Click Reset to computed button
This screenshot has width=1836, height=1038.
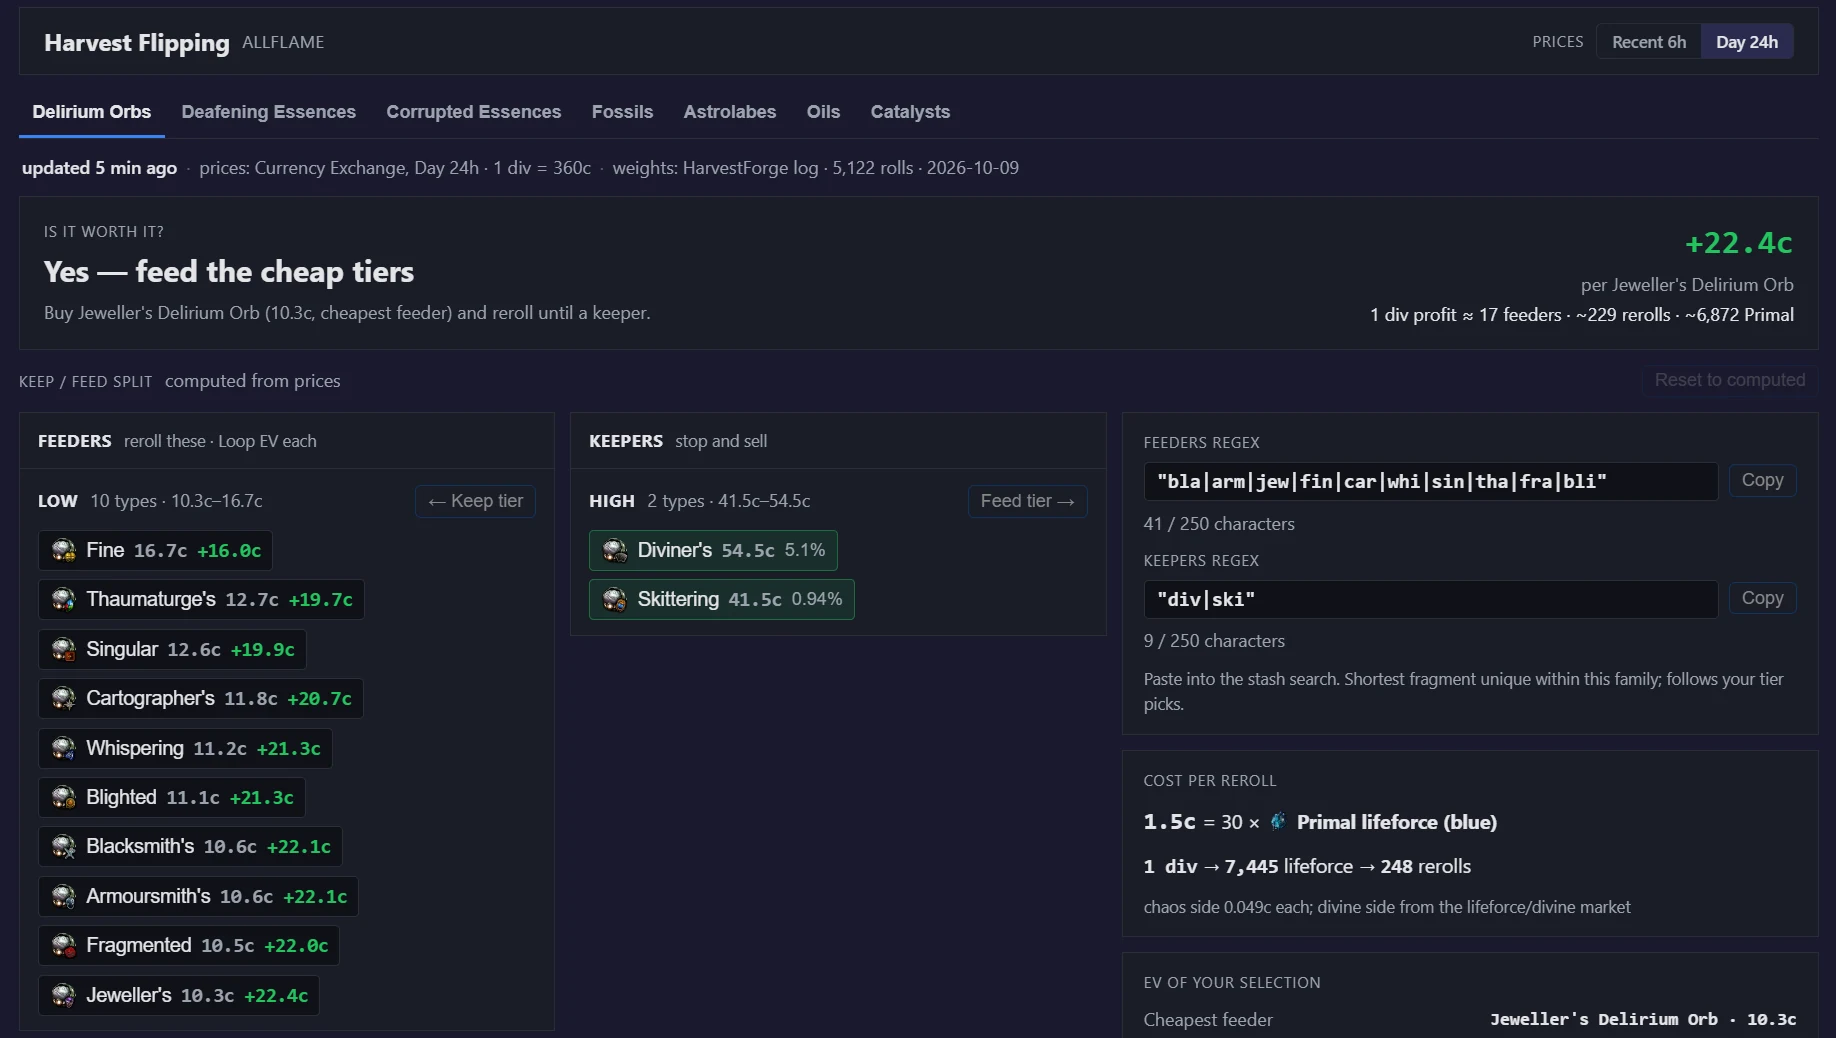click(x=1730, y=380)
